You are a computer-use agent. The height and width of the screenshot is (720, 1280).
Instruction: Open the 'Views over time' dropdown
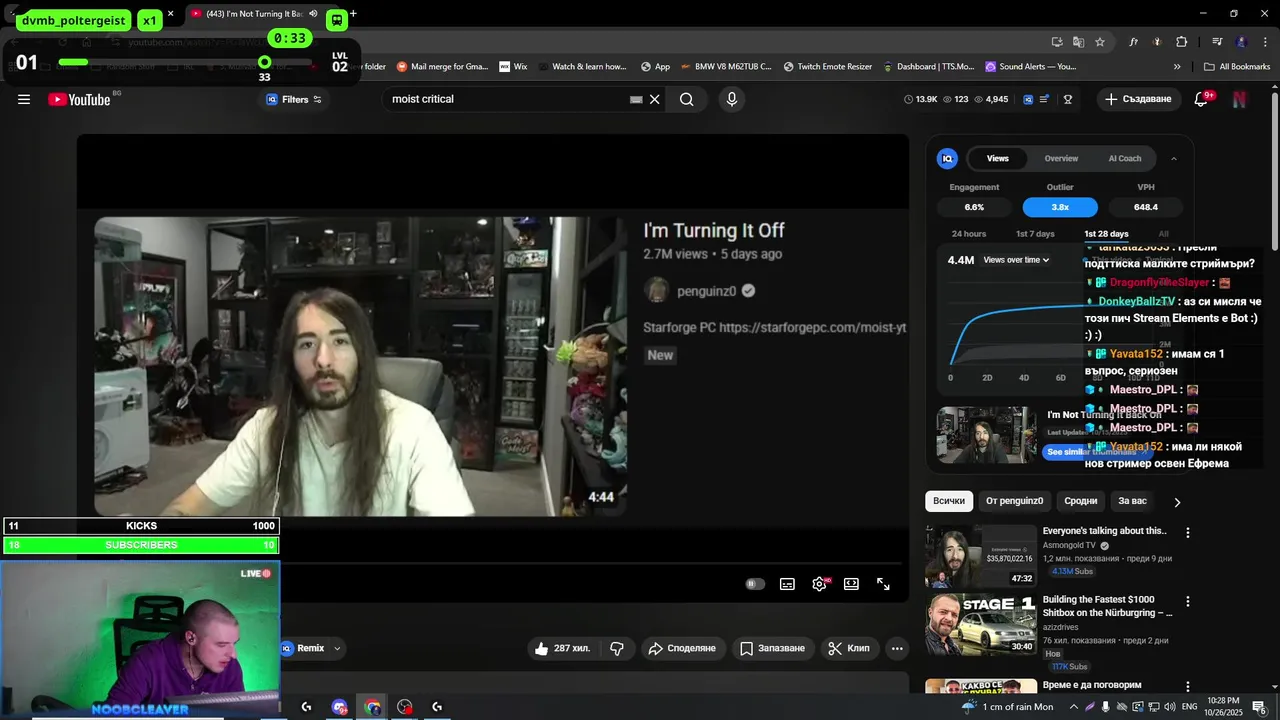click(1016, 260)
